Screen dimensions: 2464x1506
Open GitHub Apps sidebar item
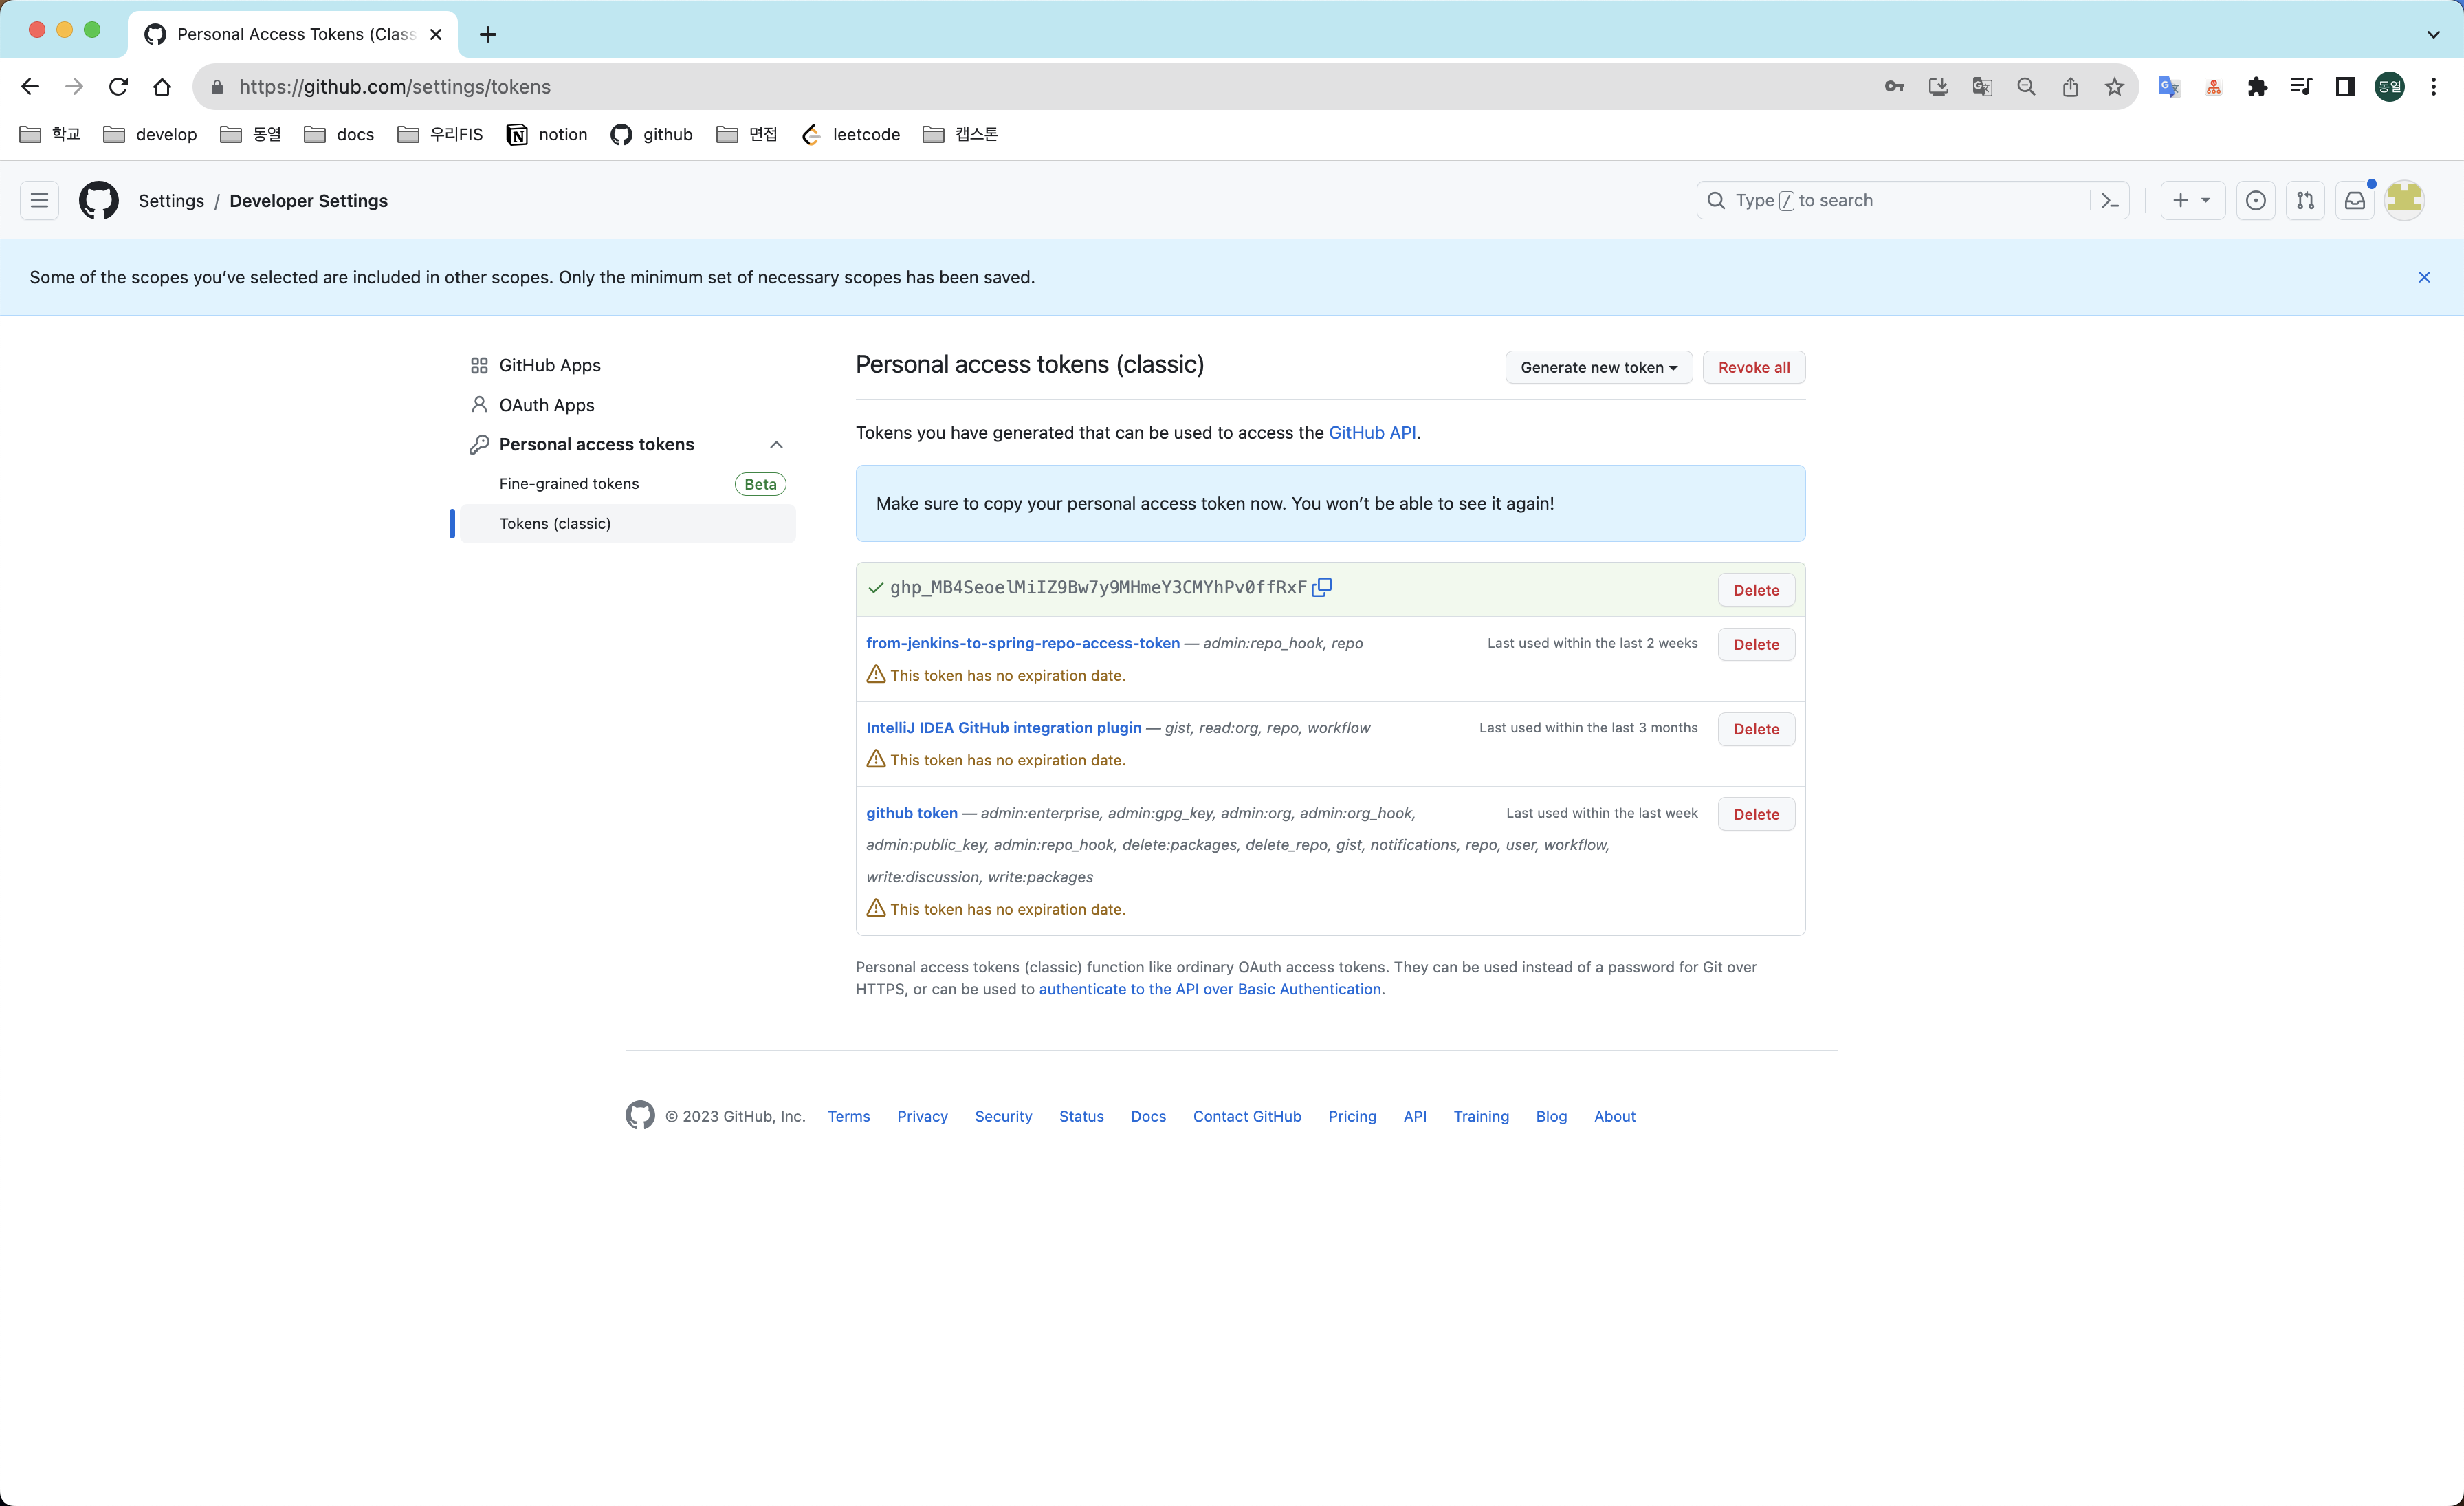coord(549,365)
